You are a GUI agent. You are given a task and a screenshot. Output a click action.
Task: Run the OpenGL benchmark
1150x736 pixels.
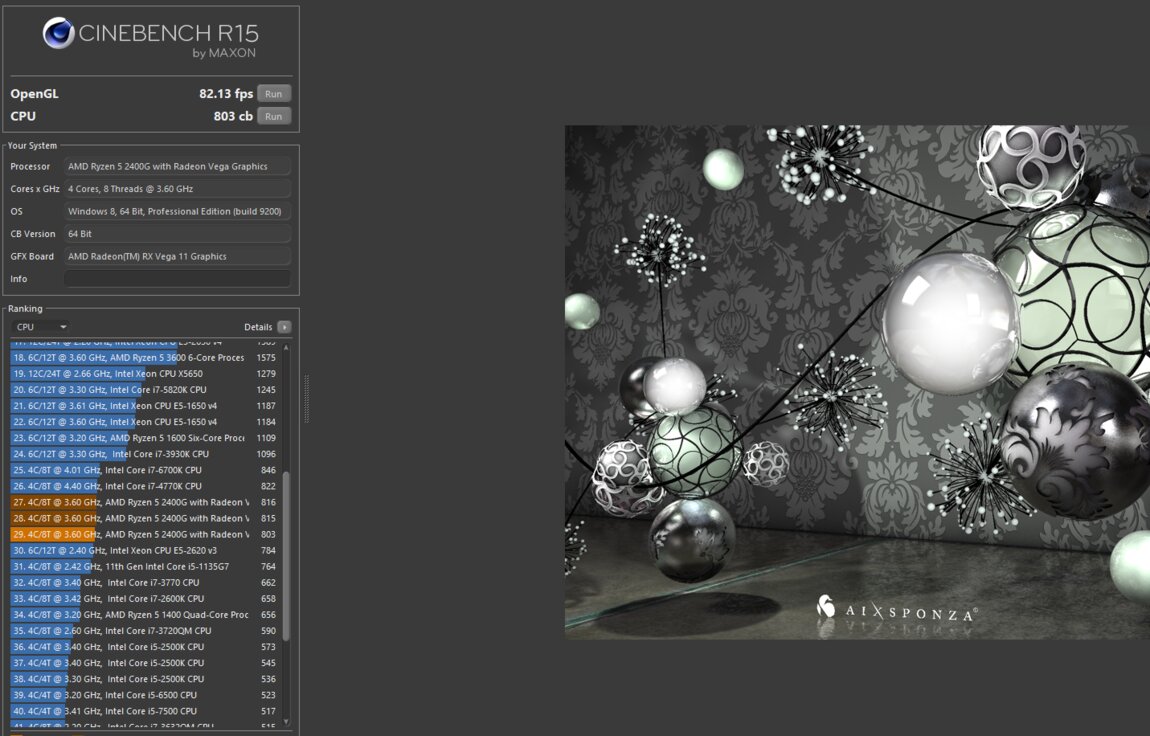(x=273, y=94)
